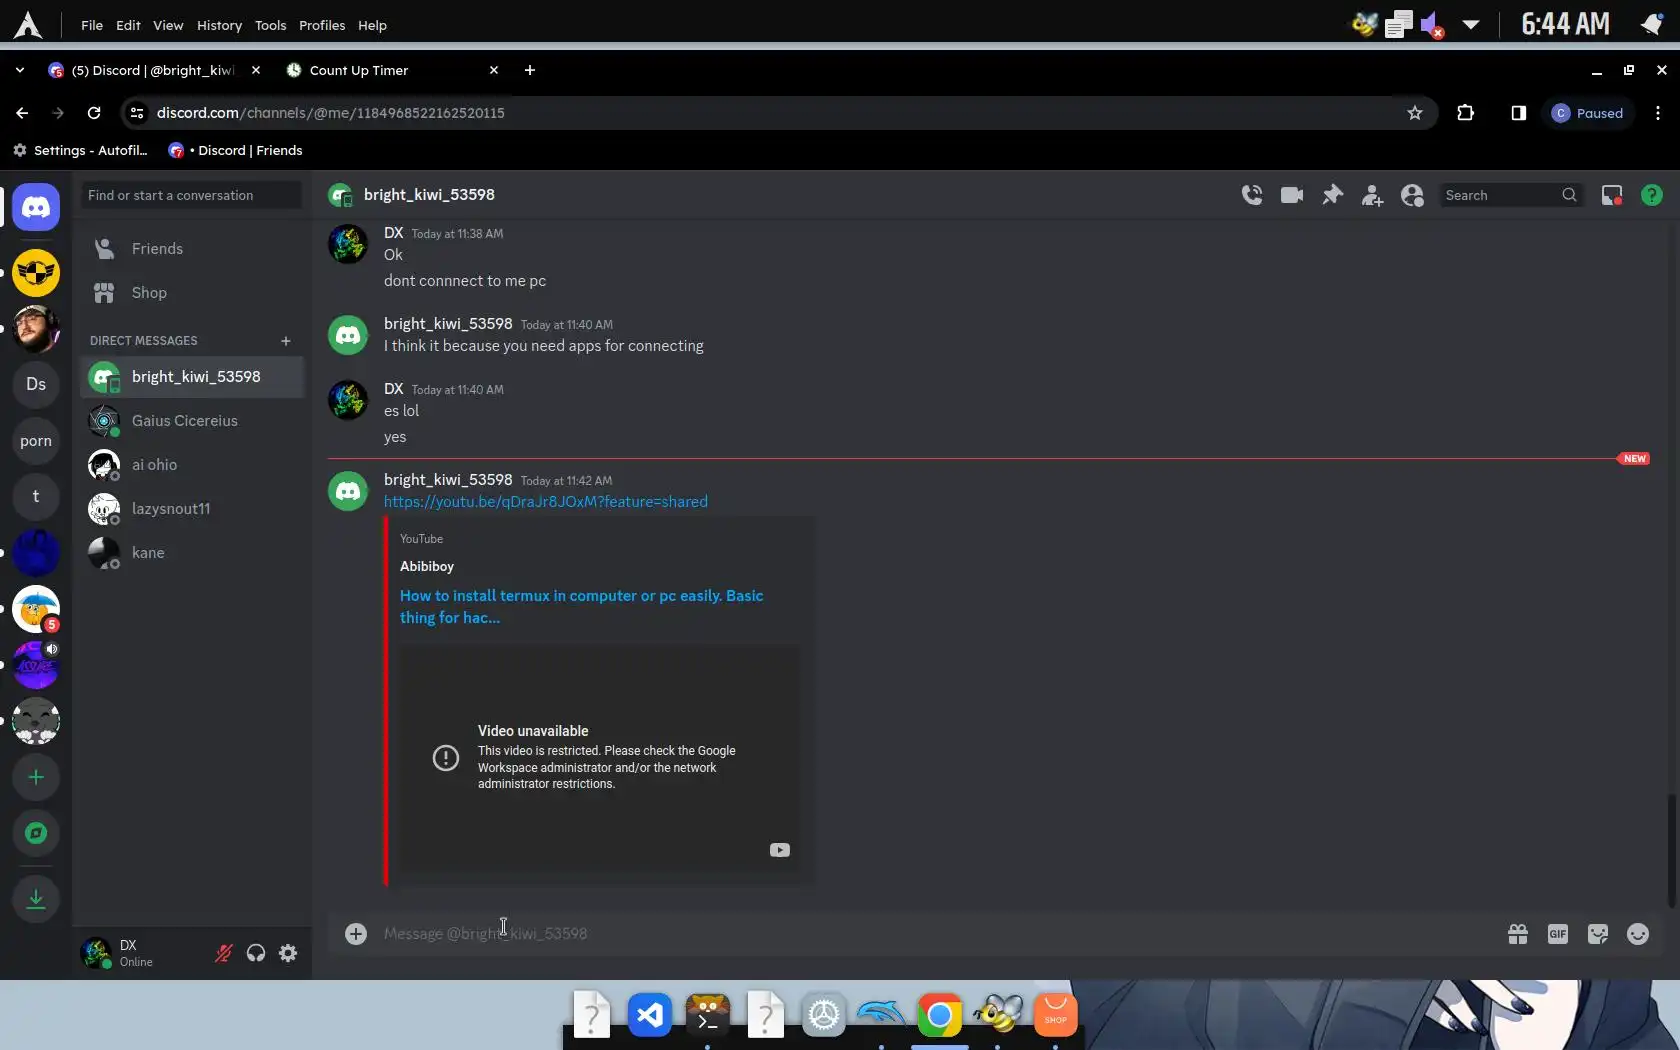Open Chrome's three-dot menu

[x=1658, y=113]
